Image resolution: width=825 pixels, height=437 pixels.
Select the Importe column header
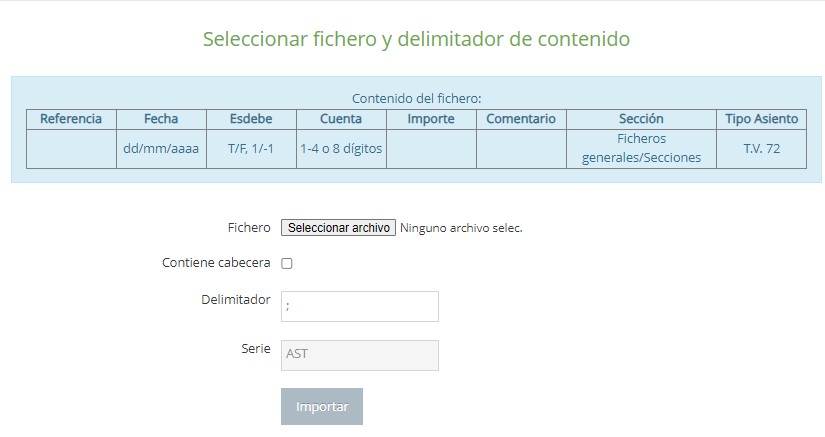click(431, 119)
